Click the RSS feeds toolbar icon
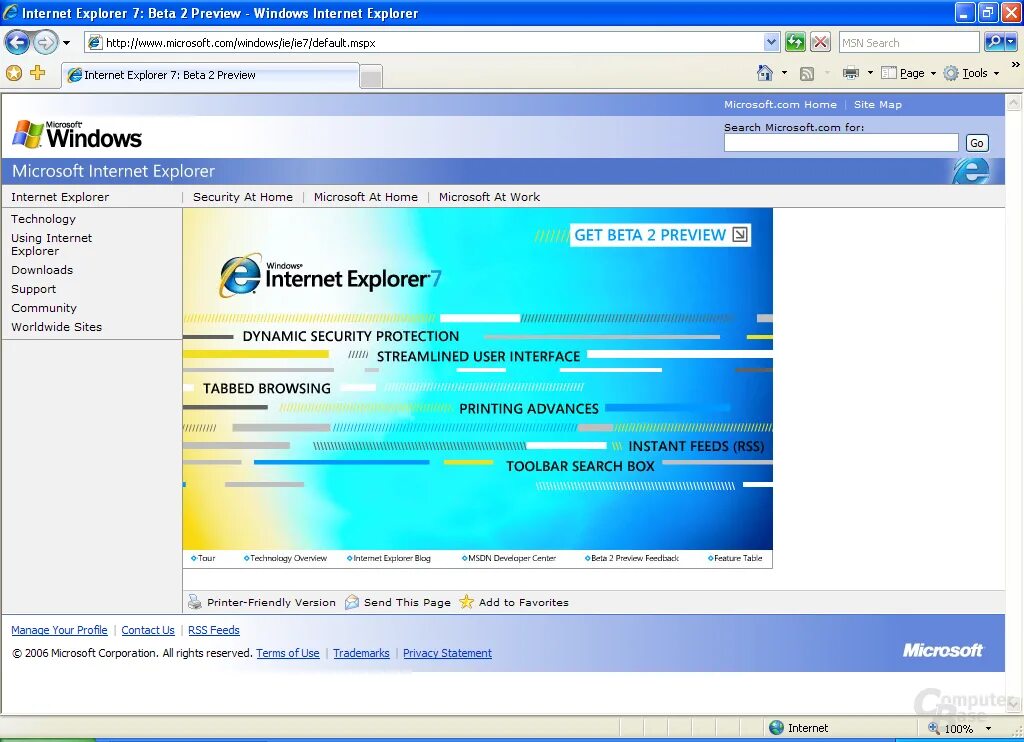The width and height of the screenshot is (1024, 742). 807,74
